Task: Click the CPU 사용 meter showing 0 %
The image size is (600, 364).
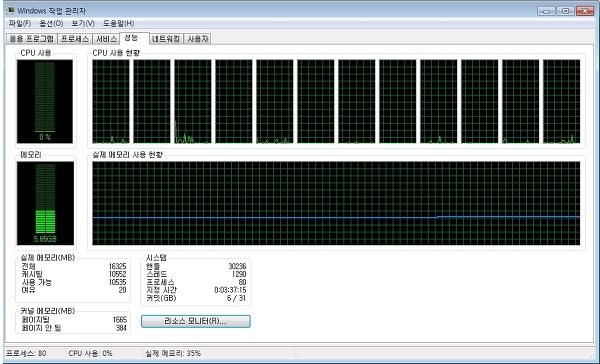Action: pyautogui.click(x=45, y=101)
